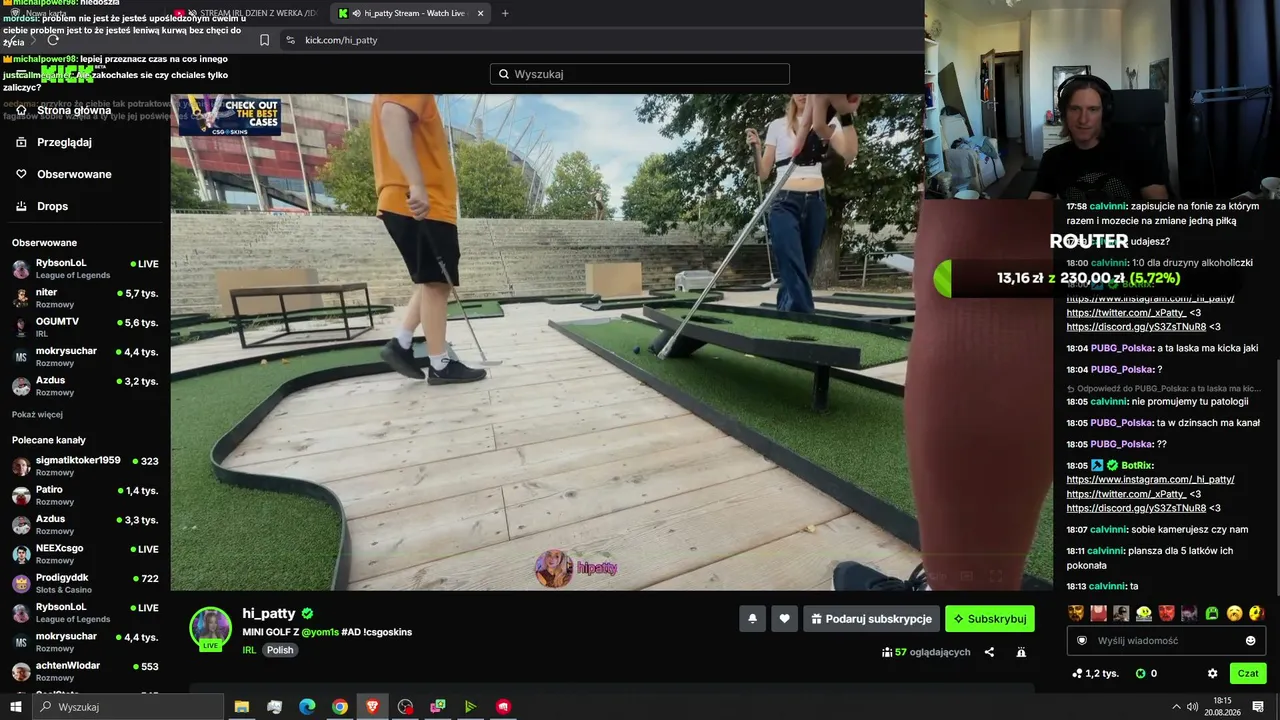Click the kick.com/hi_patty address bar
Viewport: 1280px width, 720px height.
click(x=341, y=40)
